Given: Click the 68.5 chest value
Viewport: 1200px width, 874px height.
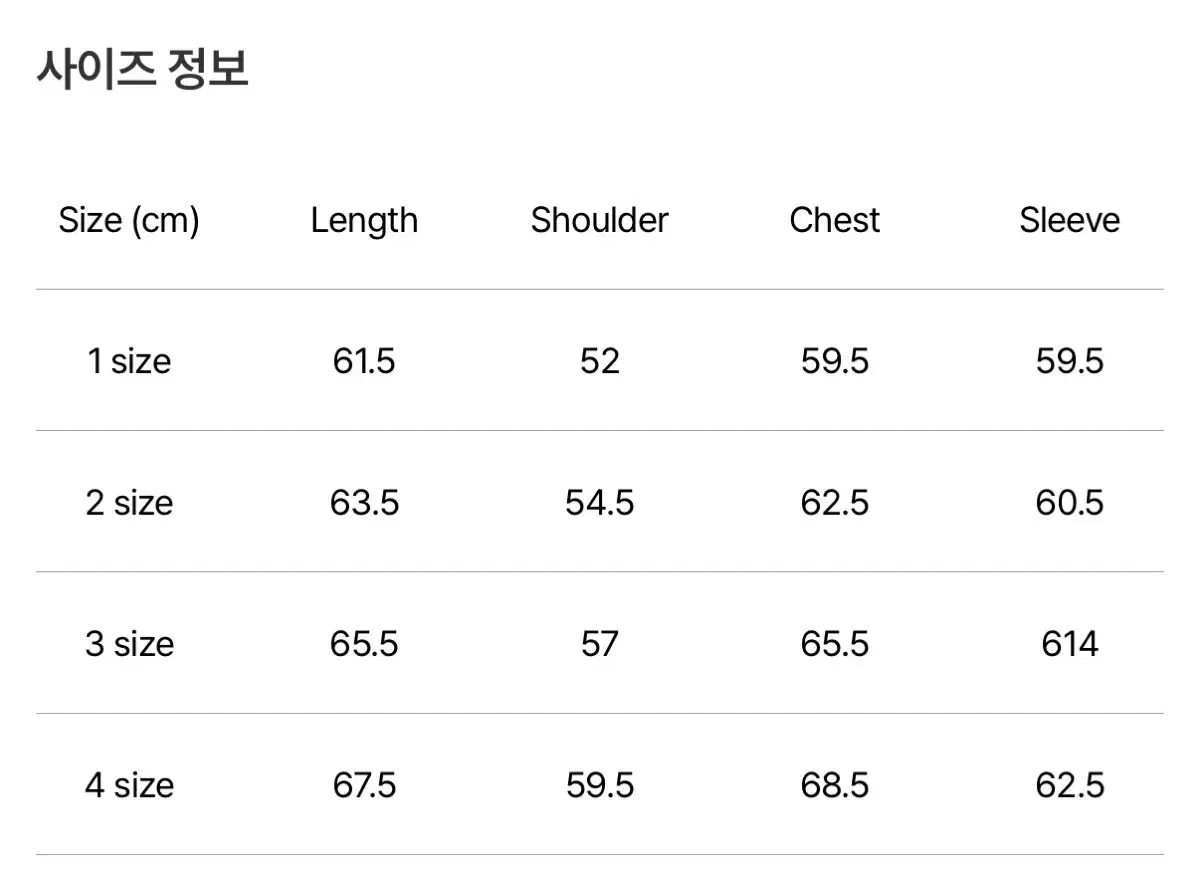Looking at the screenshot, I should click(834, 785).
